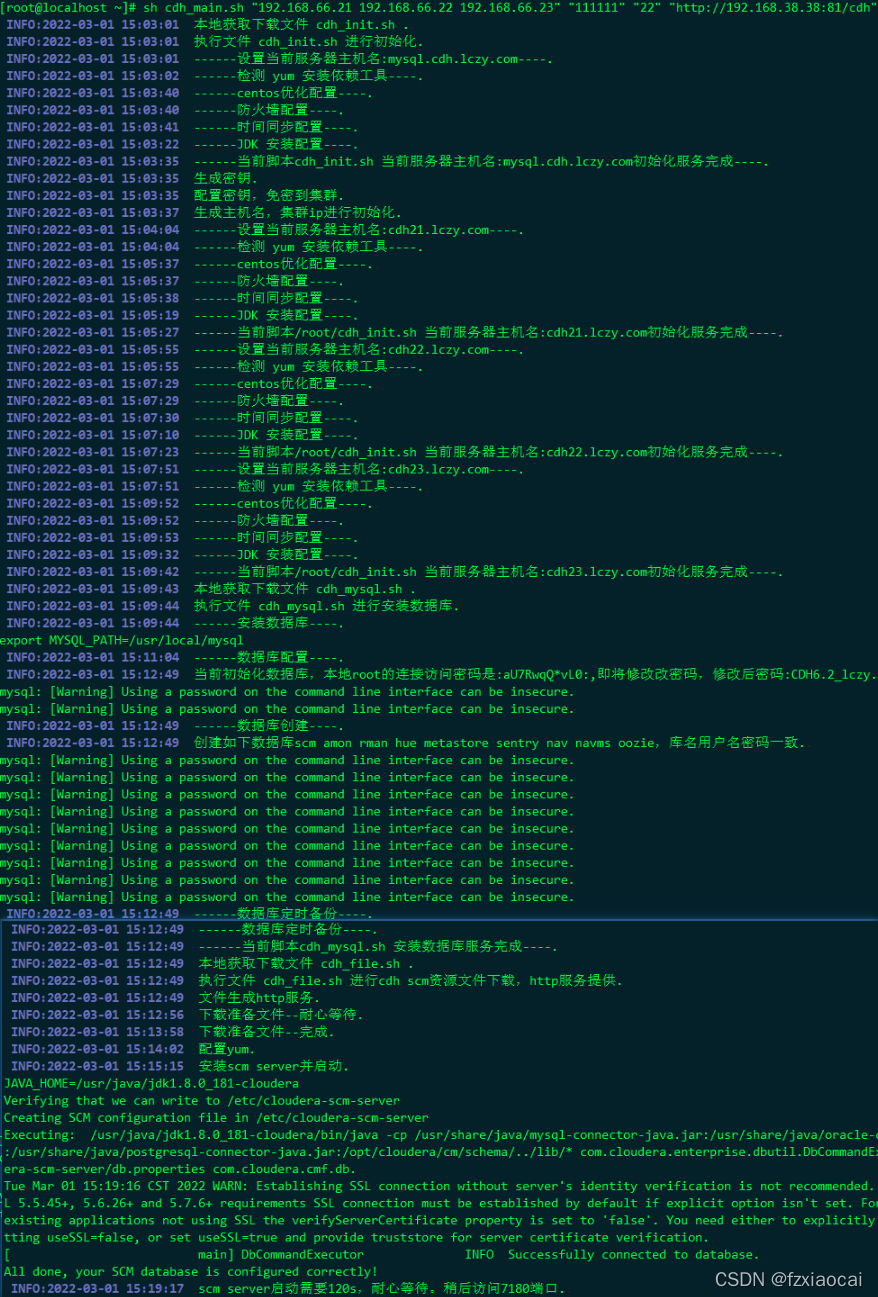Click the '当前初始化数据库' root password line
878x1297 pixels.
441,674
